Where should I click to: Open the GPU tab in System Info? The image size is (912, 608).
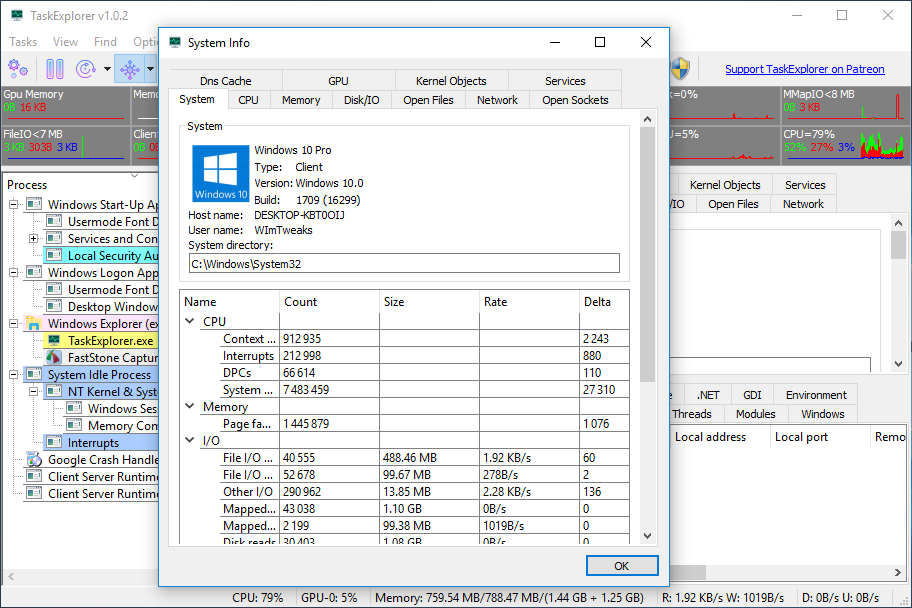[338, 81]
